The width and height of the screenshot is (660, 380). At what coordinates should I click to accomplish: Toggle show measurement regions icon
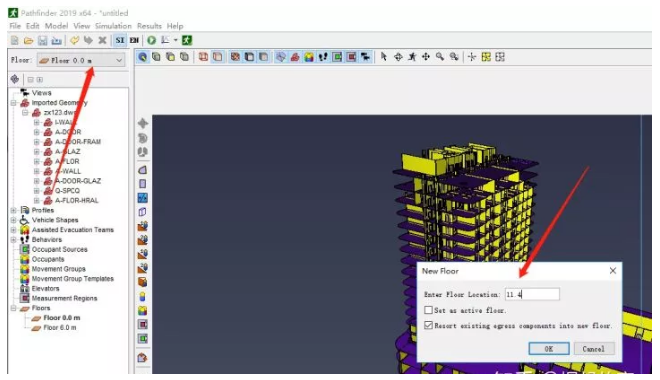coord(351,56)
